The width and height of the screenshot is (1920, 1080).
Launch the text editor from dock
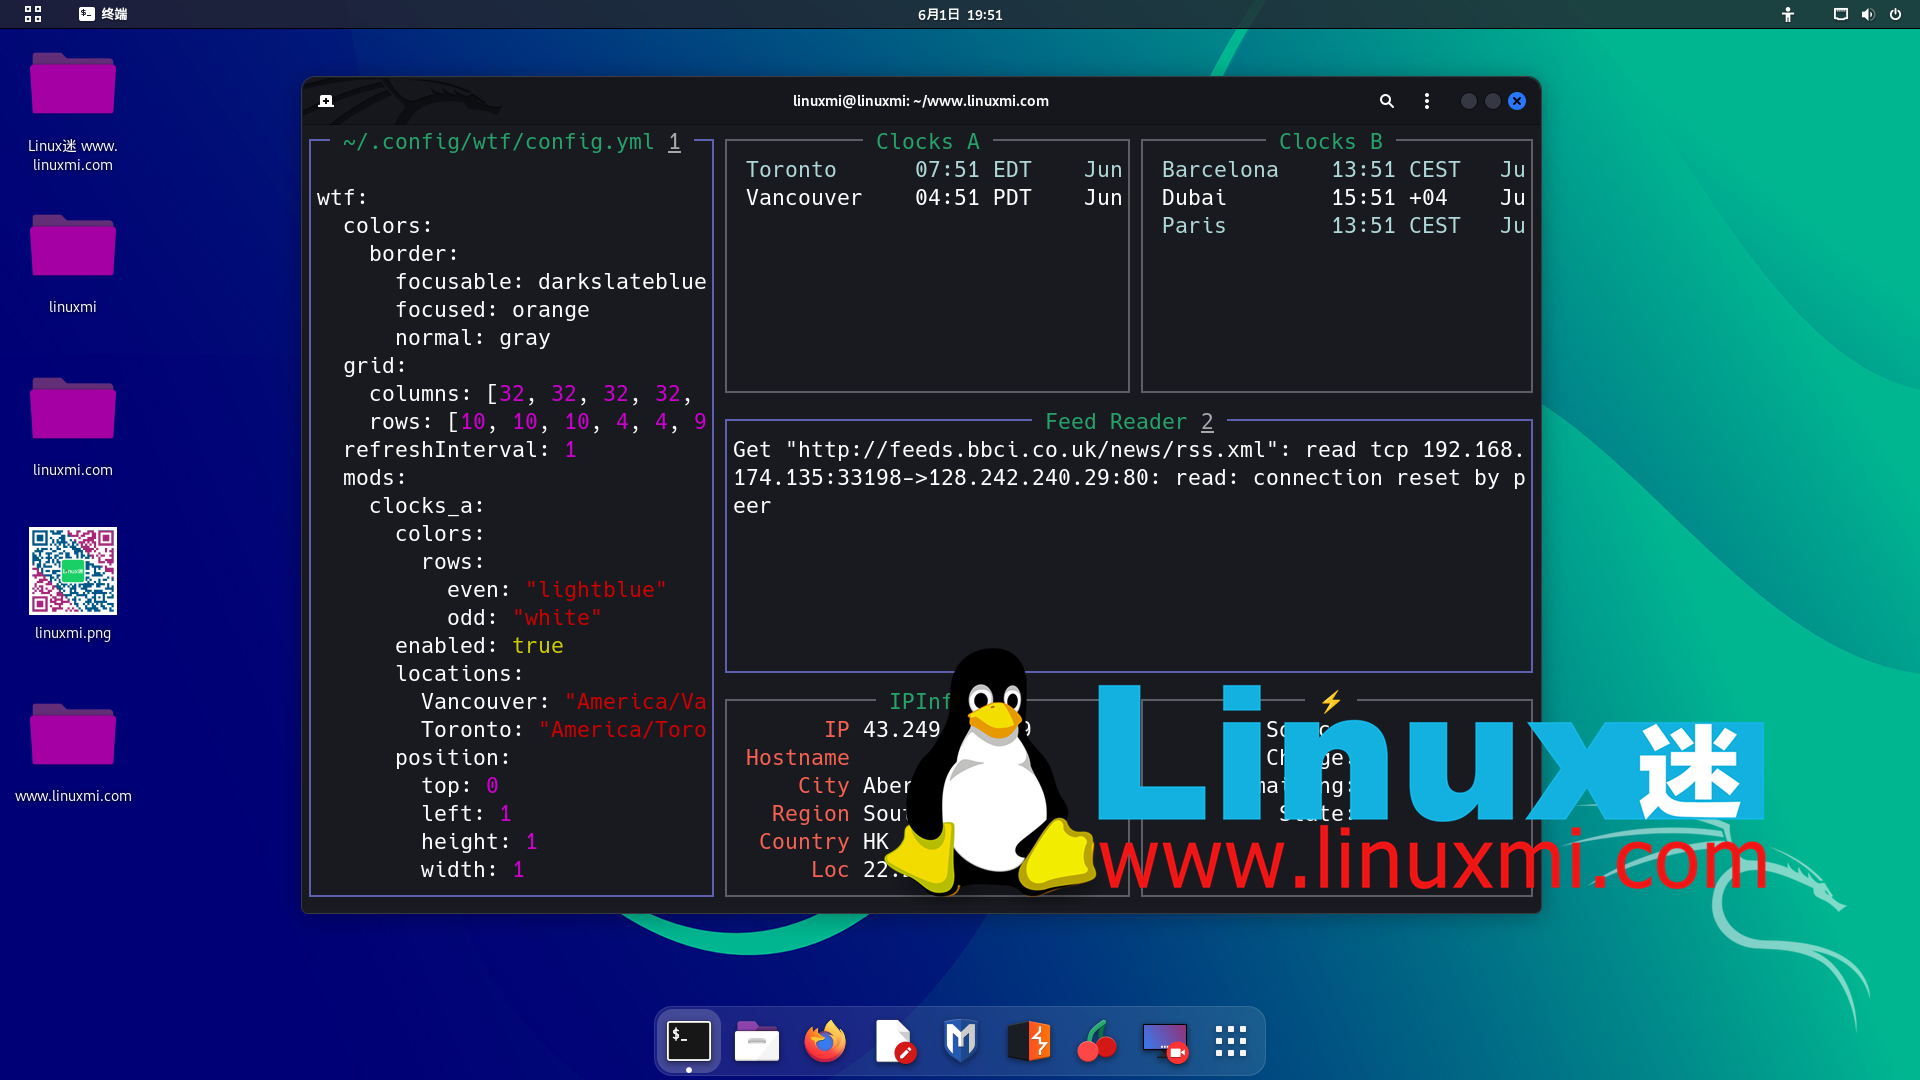pyautogui.click(x=893, y=1041)
